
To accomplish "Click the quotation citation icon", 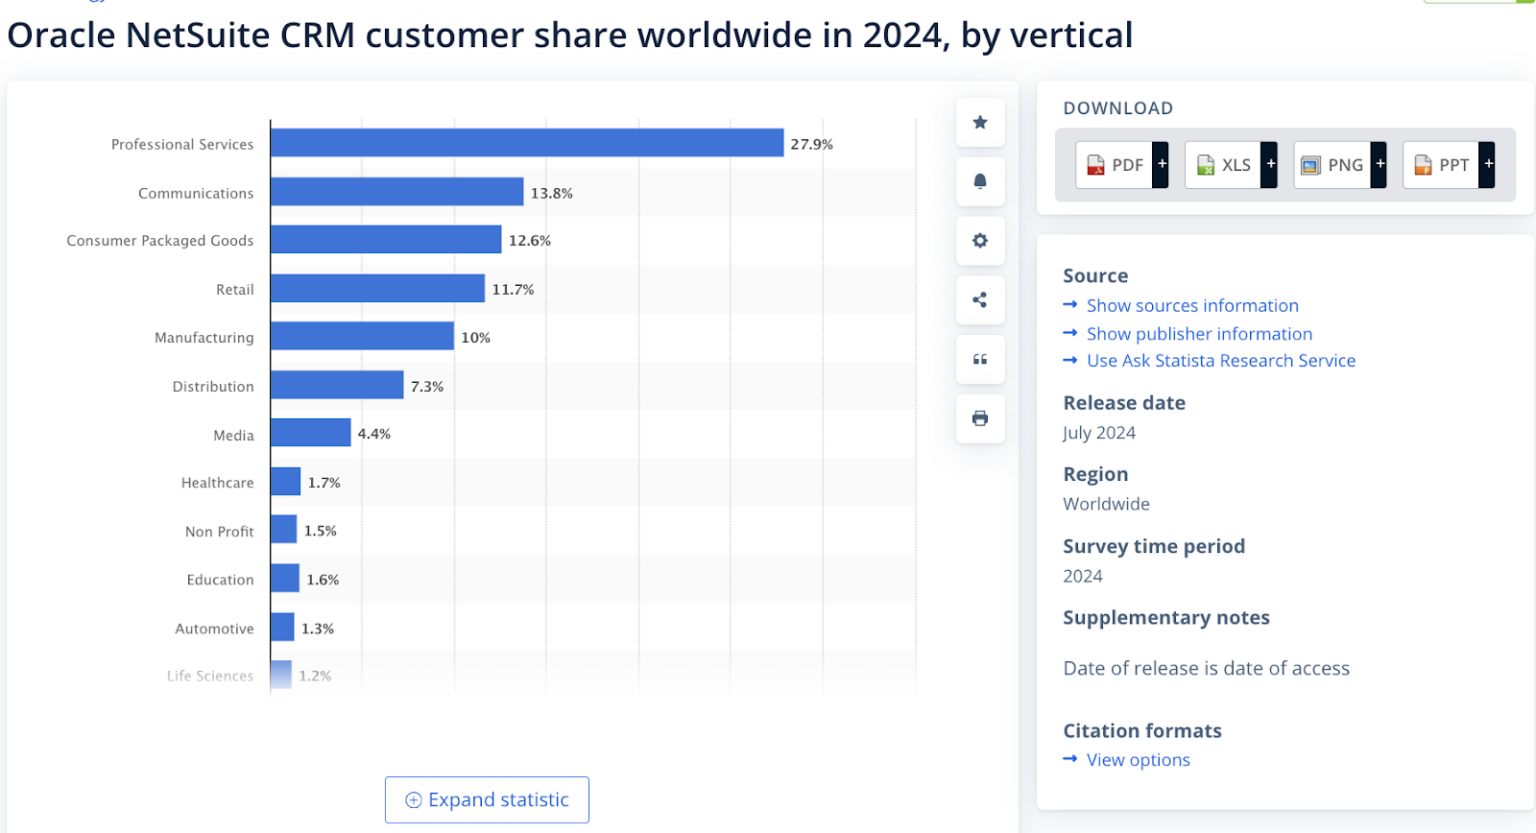I will click(x=980, y=359).
